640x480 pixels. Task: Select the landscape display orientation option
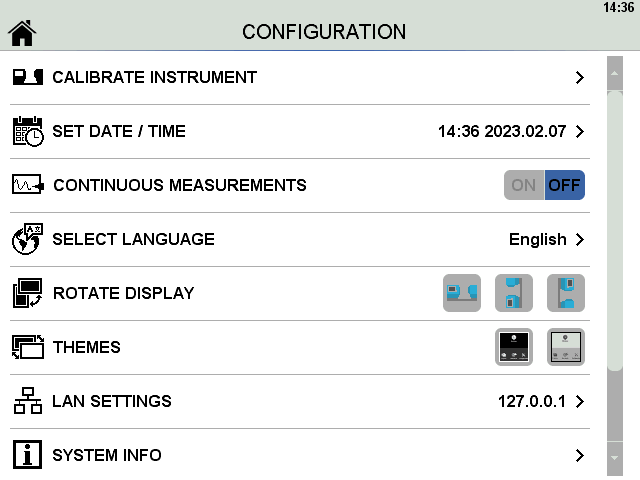tap(462, 293)
